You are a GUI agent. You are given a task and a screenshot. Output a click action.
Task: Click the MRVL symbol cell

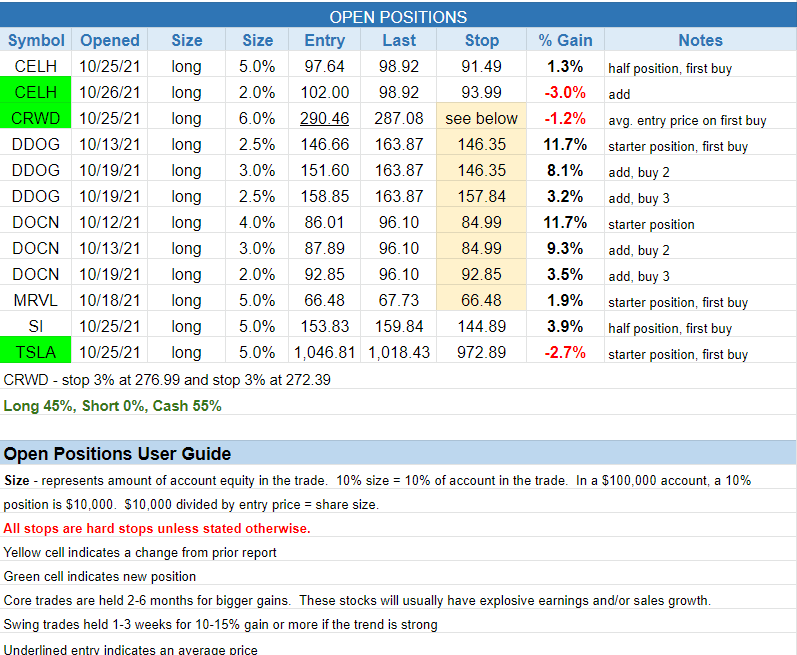(36, 300)
